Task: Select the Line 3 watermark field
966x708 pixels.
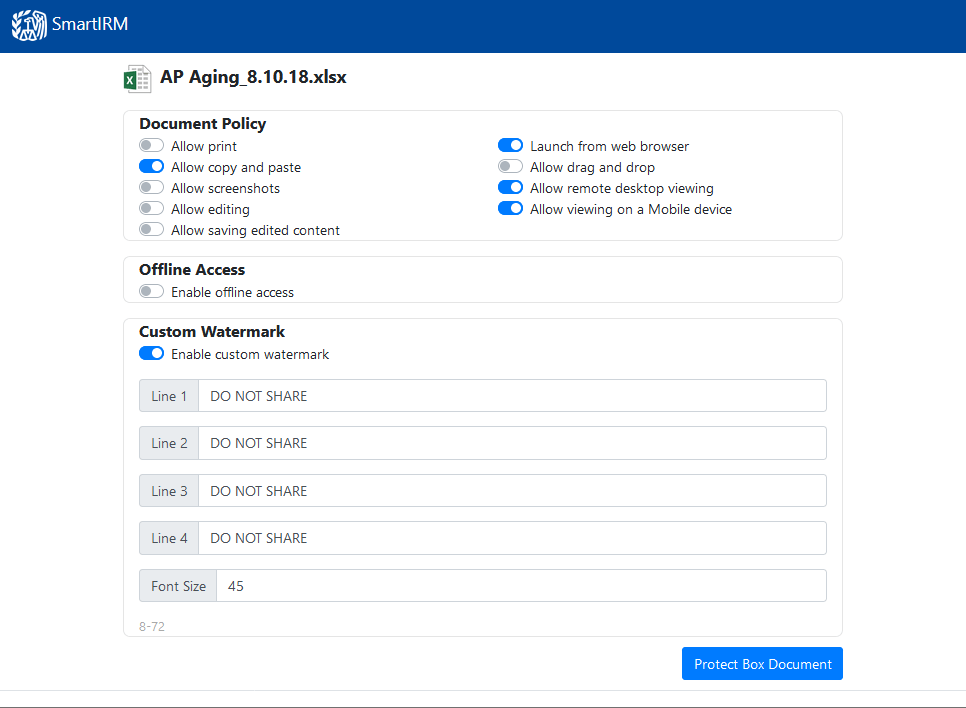Action: point(512,491)
